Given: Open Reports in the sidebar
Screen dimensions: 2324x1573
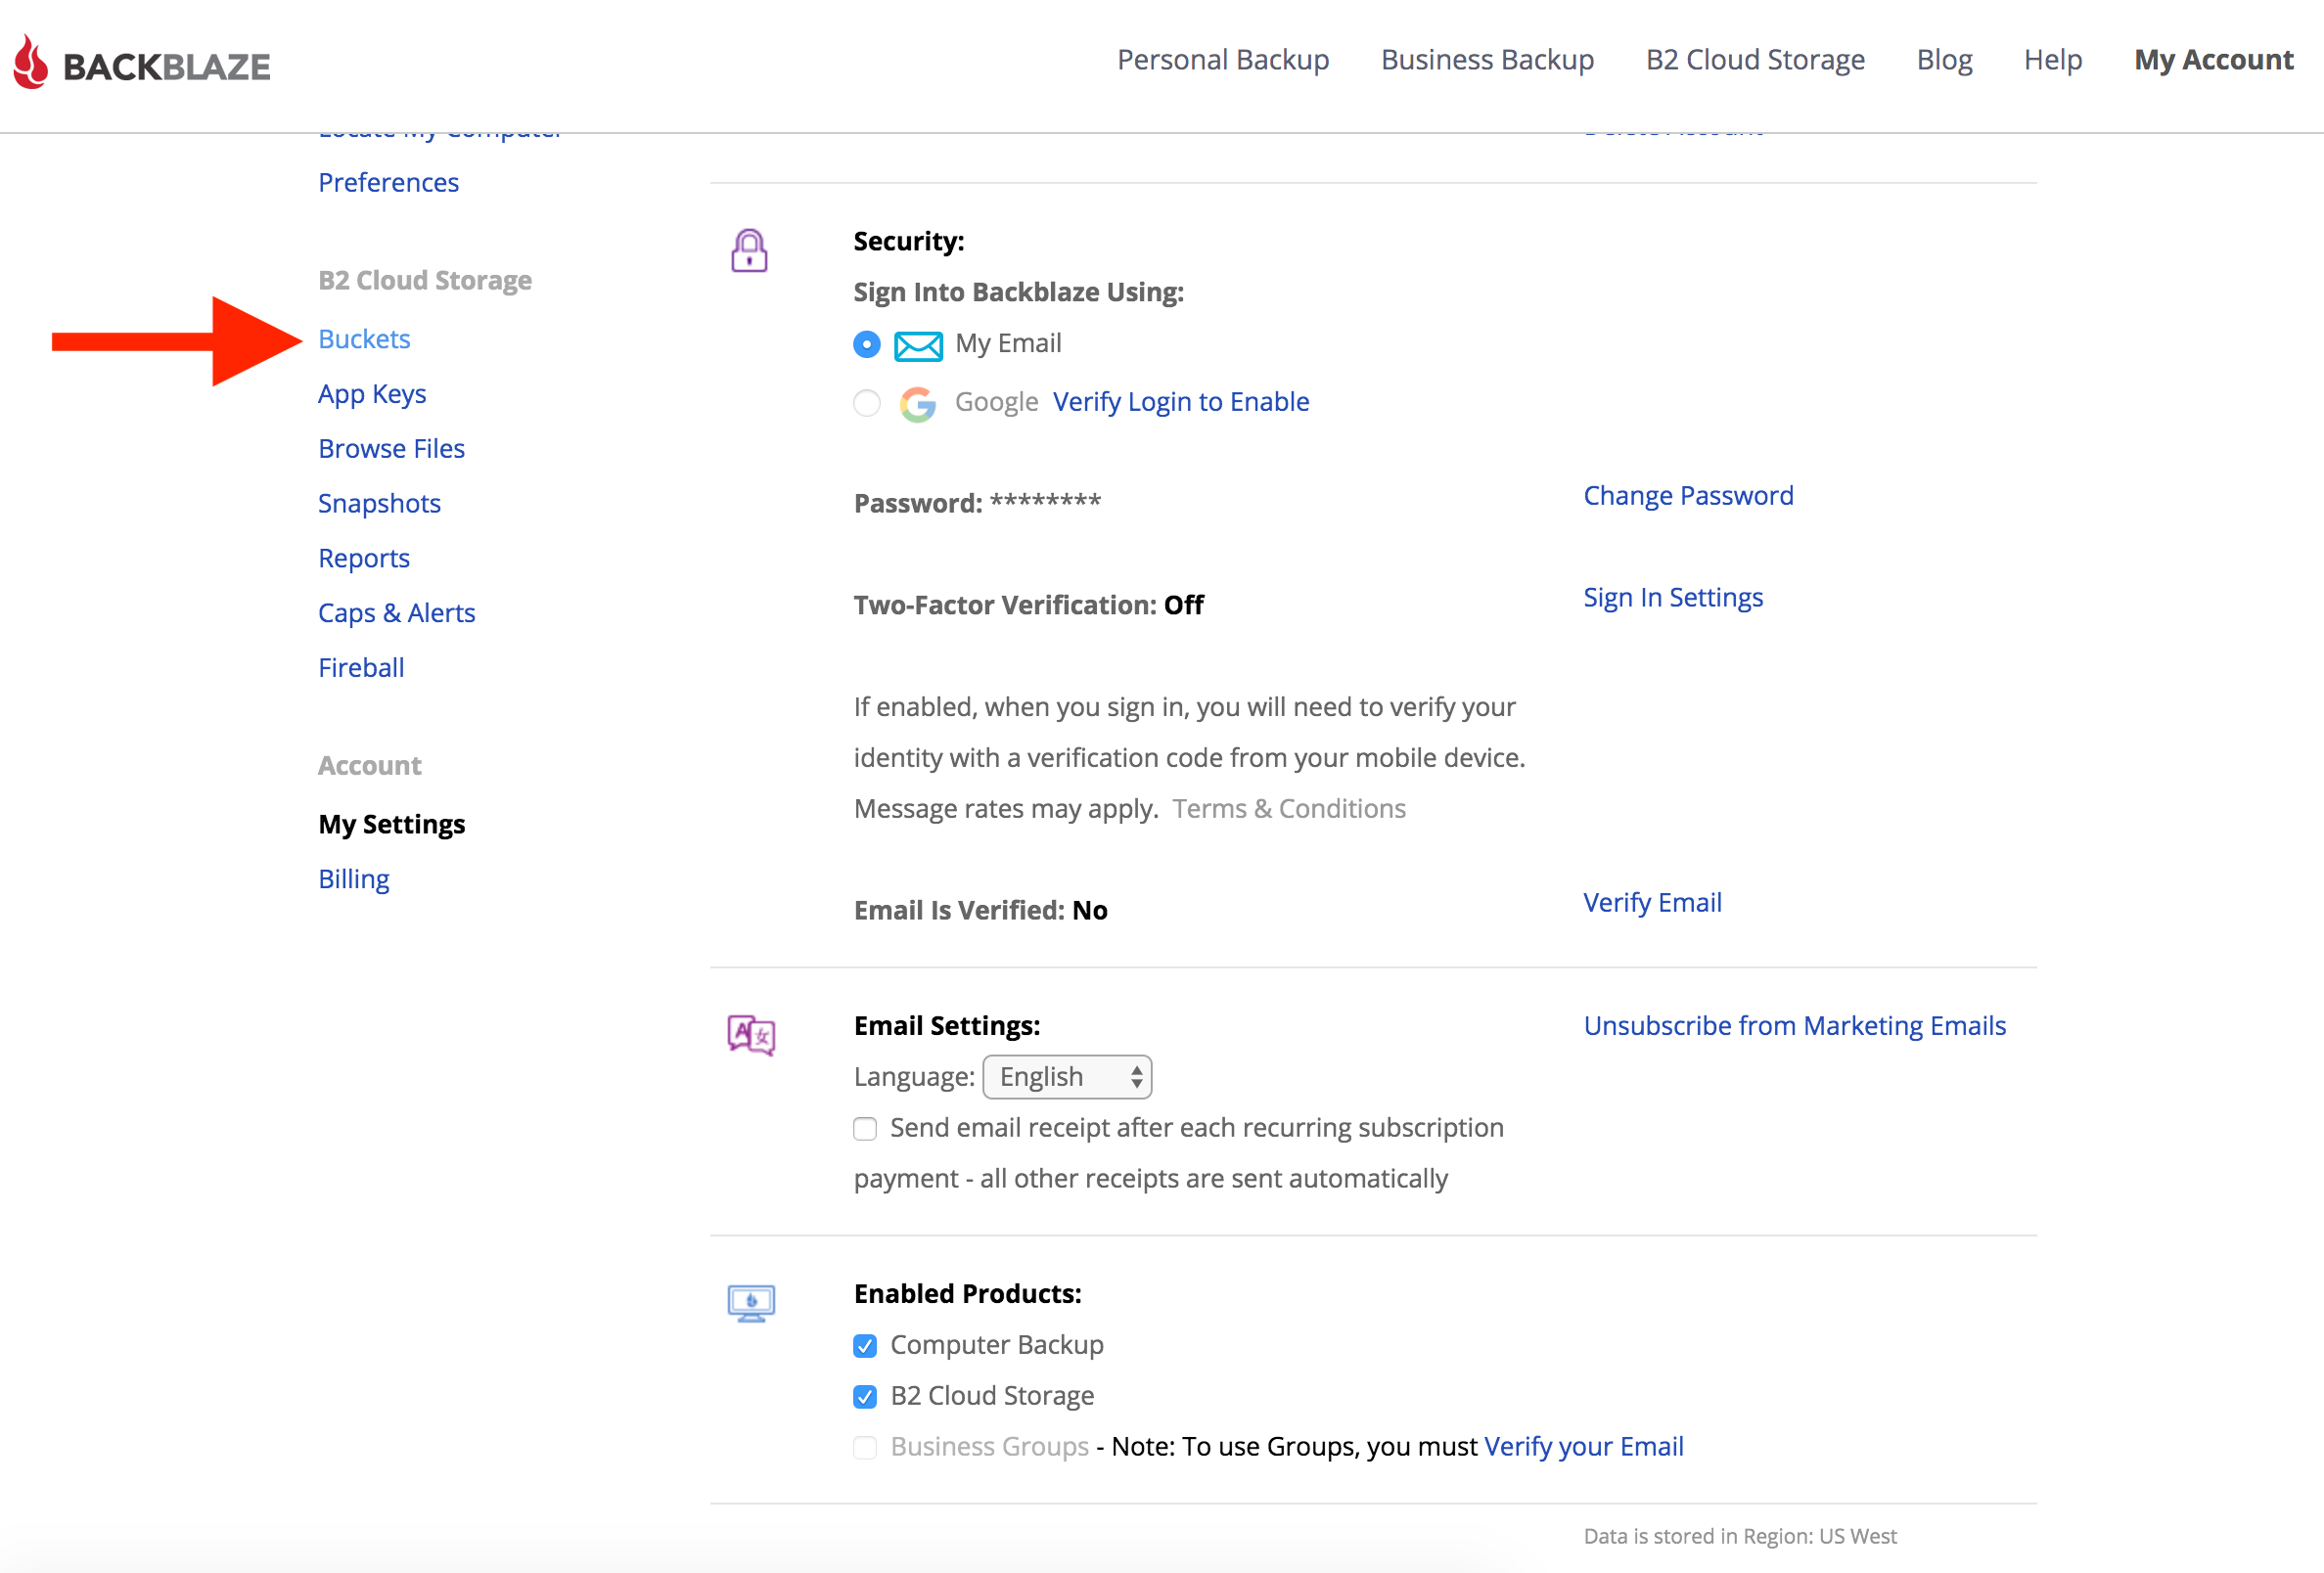Looking at the screenshot, I should (x=364, y=558).
